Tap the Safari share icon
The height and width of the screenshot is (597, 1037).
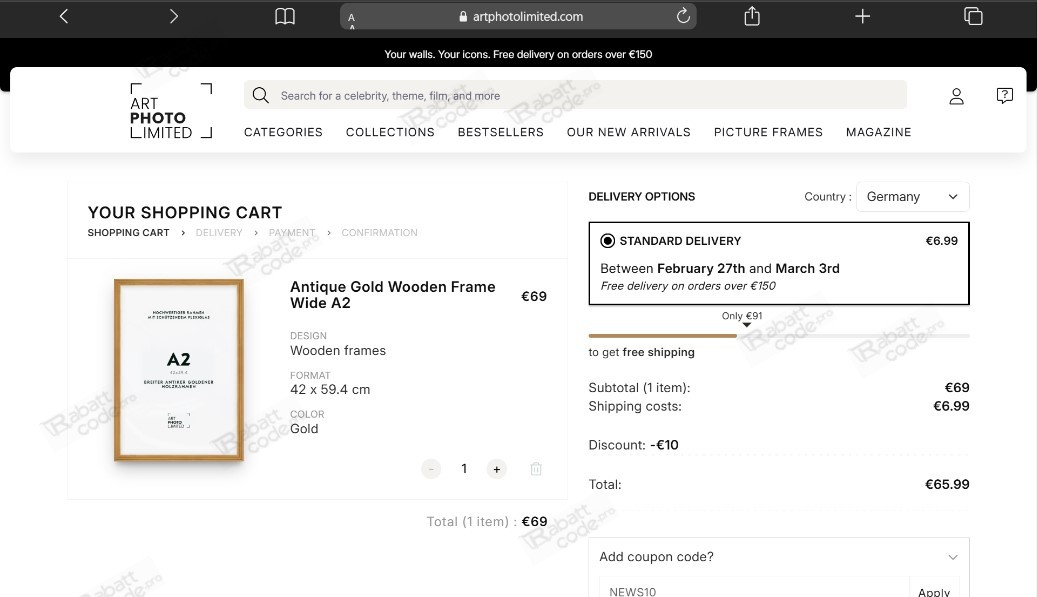click(752, 16)
